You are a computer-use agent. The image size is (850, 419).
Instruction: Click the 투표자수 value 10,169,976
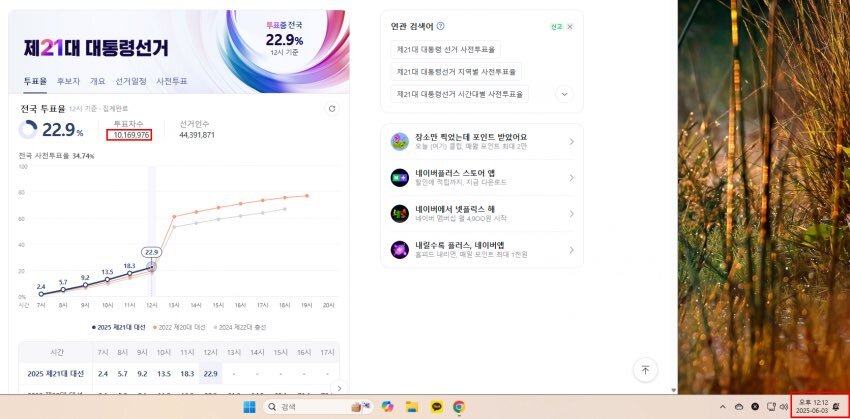(x=129, y=135)
